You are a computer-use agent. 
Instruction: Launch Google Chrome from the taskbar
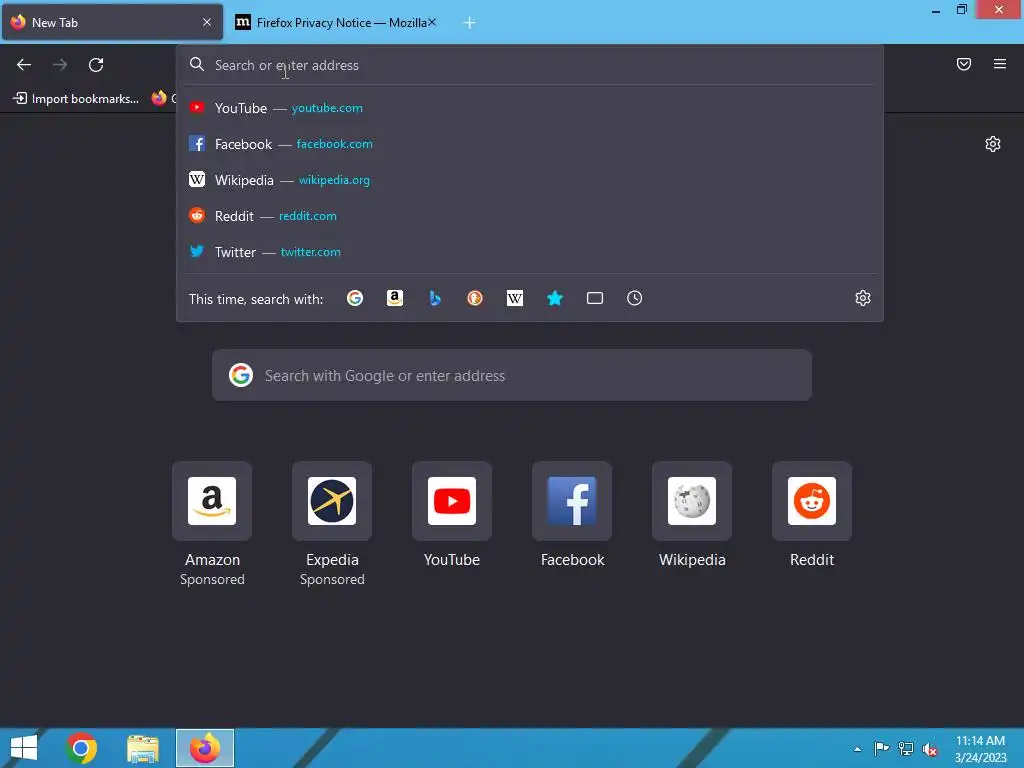82,748
